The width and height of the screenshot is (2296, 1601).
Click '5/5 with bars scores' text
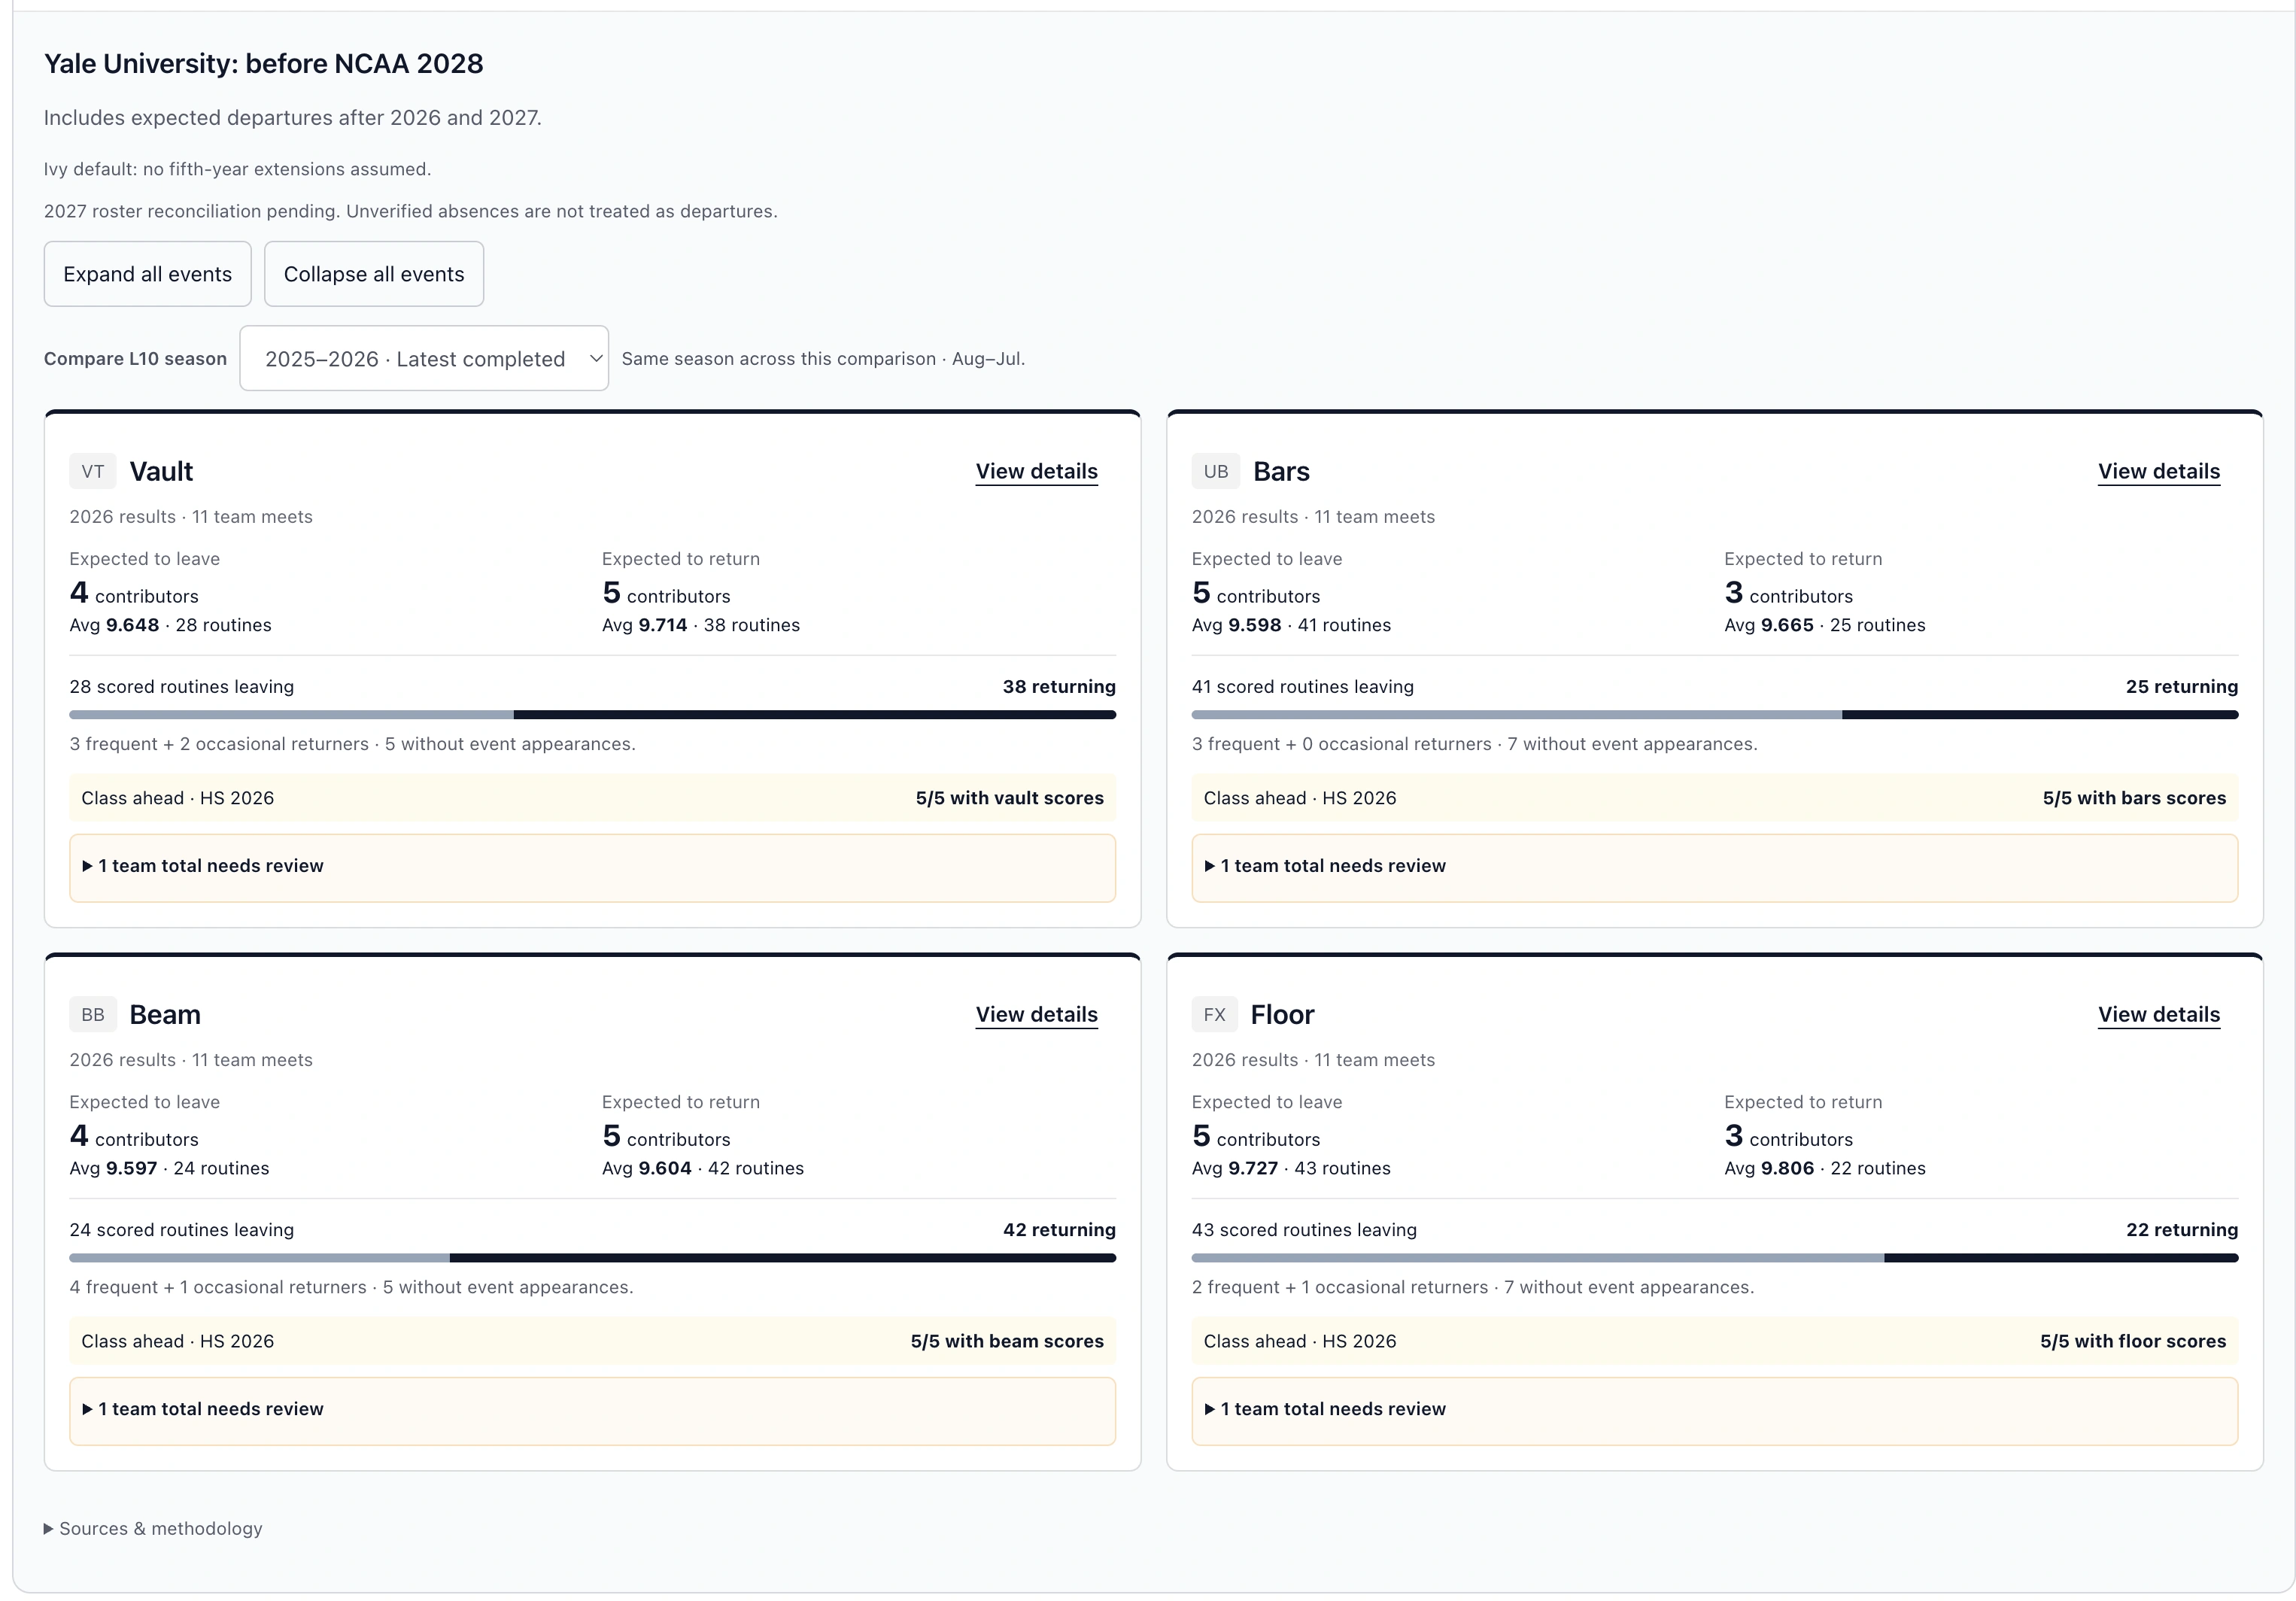2134,798
